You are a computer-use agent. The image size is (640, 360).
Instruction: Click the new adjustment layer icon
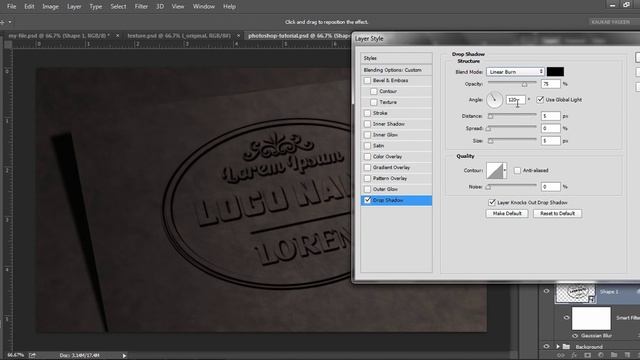[x=600, y=356]
